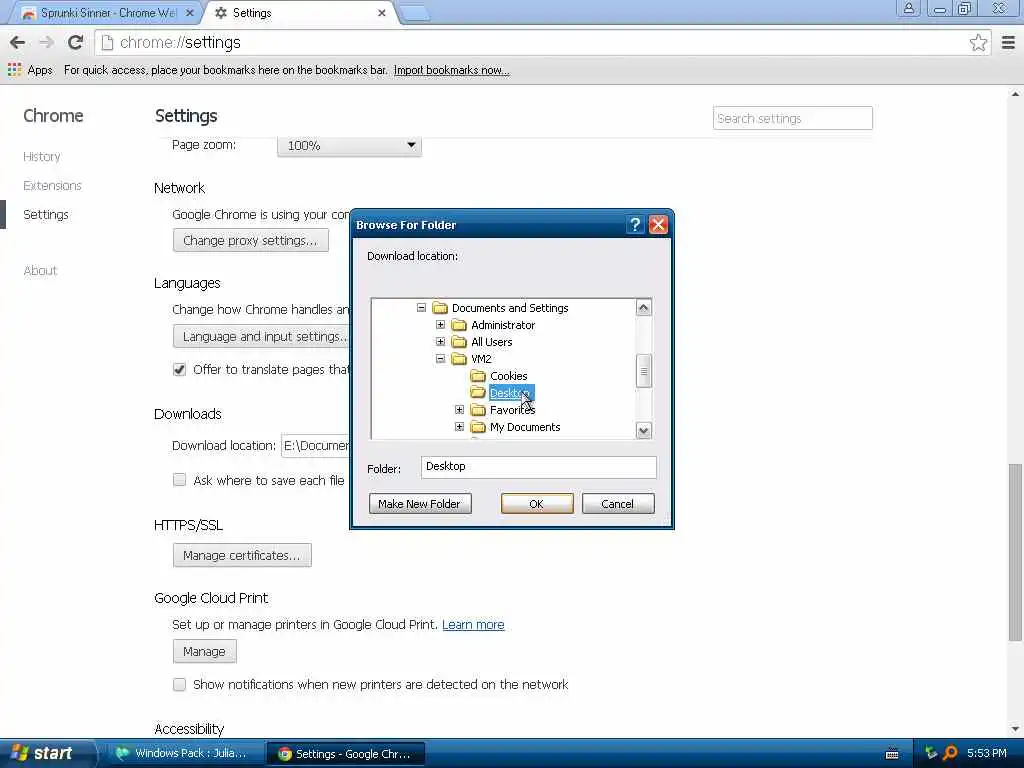
Task: Collapse the Documents and Settings tree node
Action: [x=421, y=308]
